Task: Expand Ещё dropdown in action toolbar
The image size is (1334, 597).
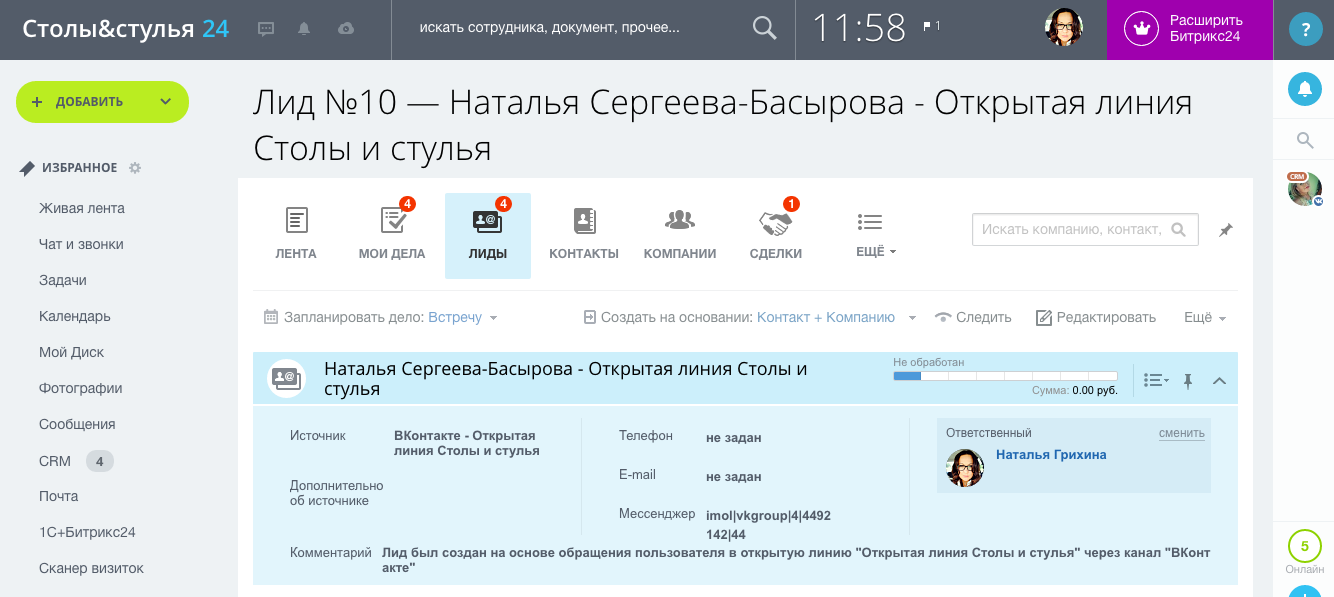Action: [x=1205, y=317]
